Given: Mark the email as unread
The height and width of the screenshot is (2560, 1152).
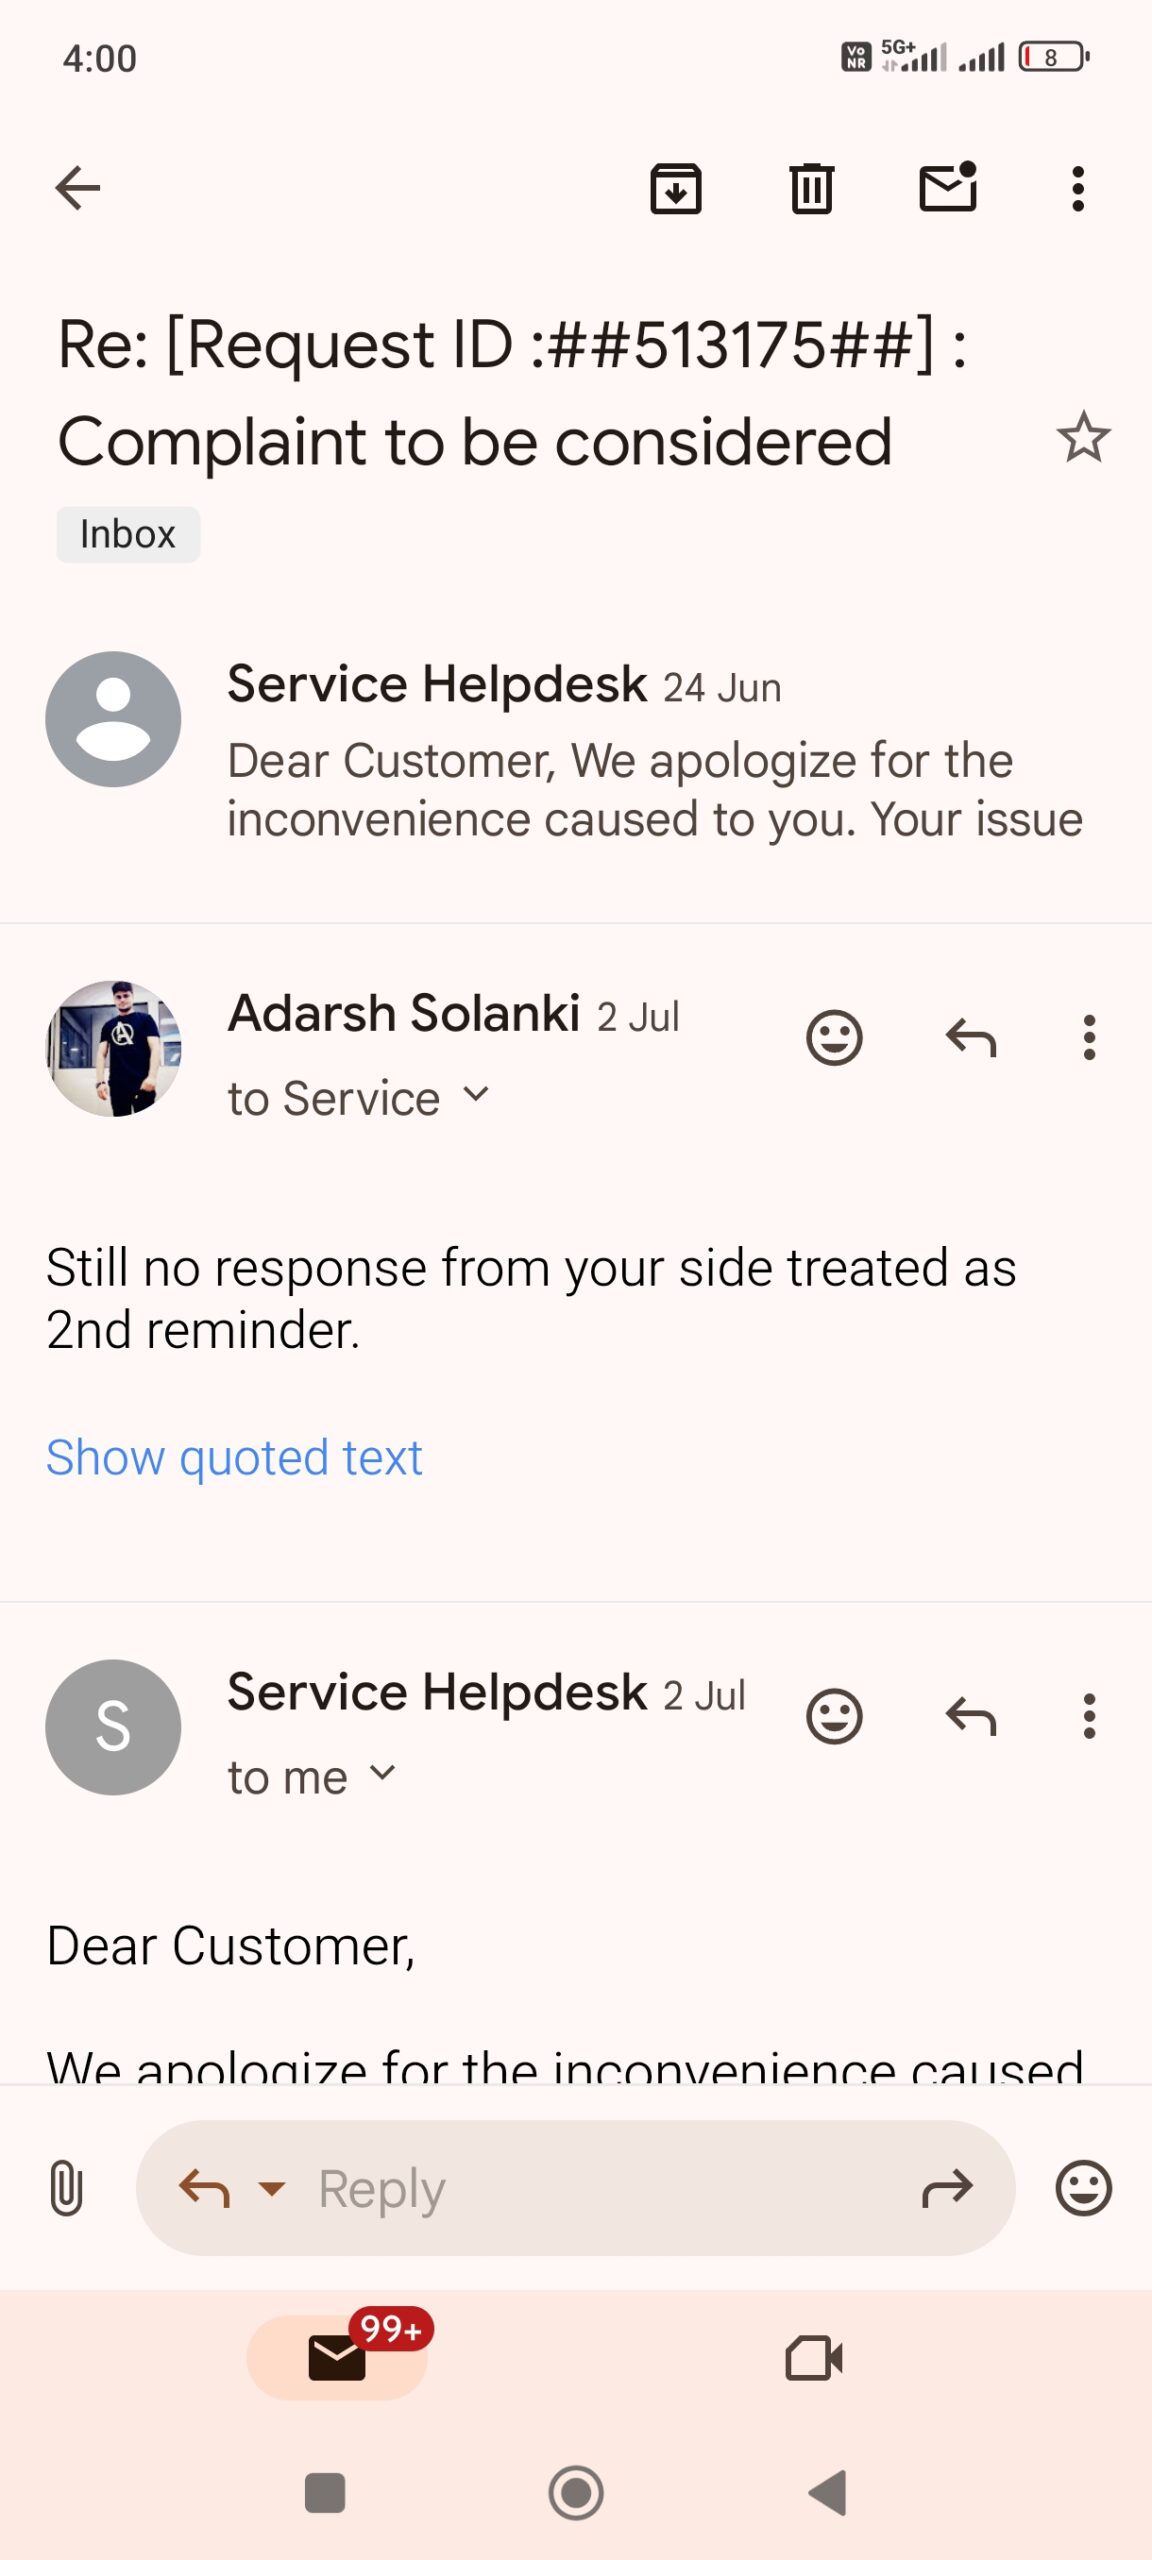Looking at the screenshot, I should (947, 188).
